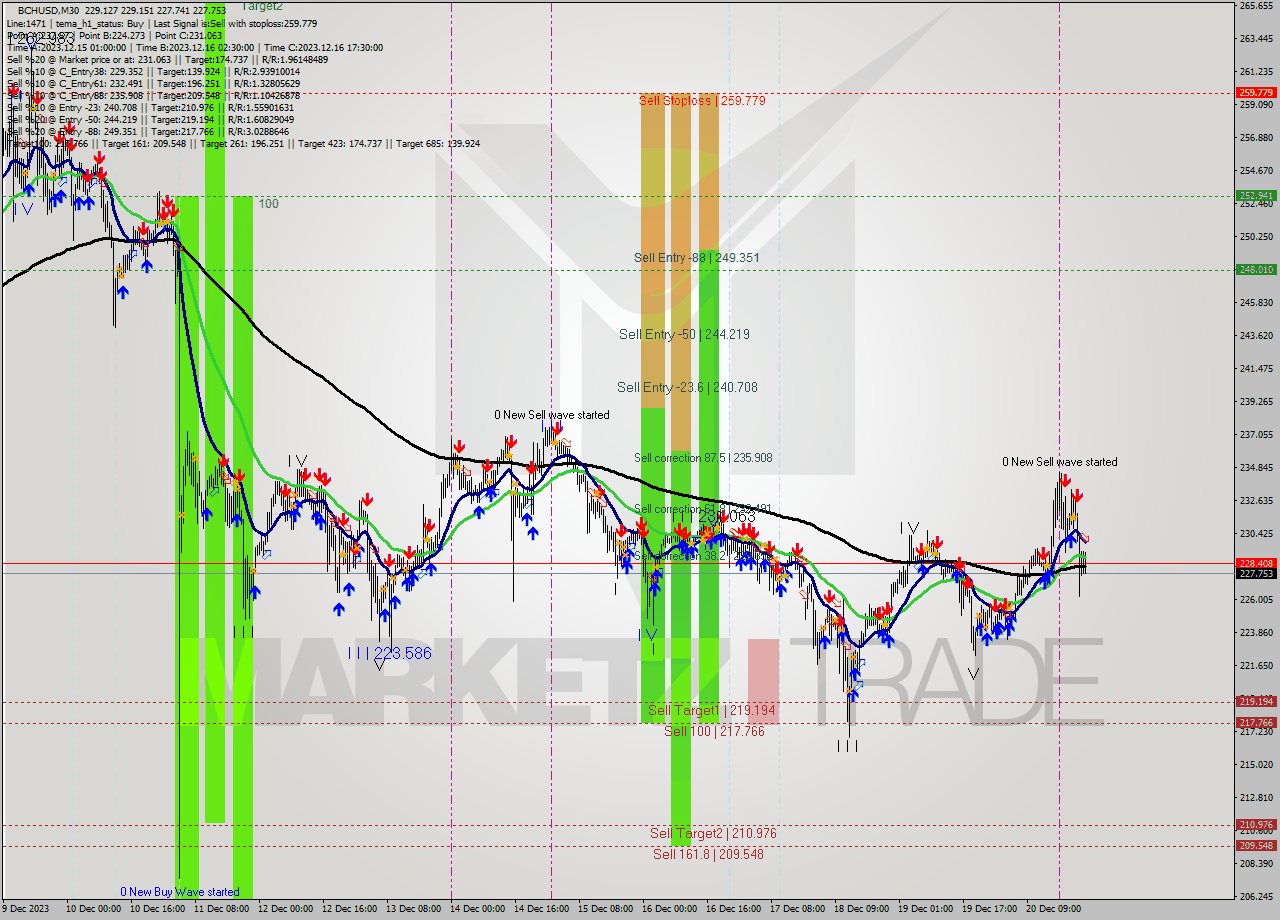Viewport: 1280px width, 920px height.
Task: Click the 'I I I 223.586' wave label
Action: click(390, 654)
